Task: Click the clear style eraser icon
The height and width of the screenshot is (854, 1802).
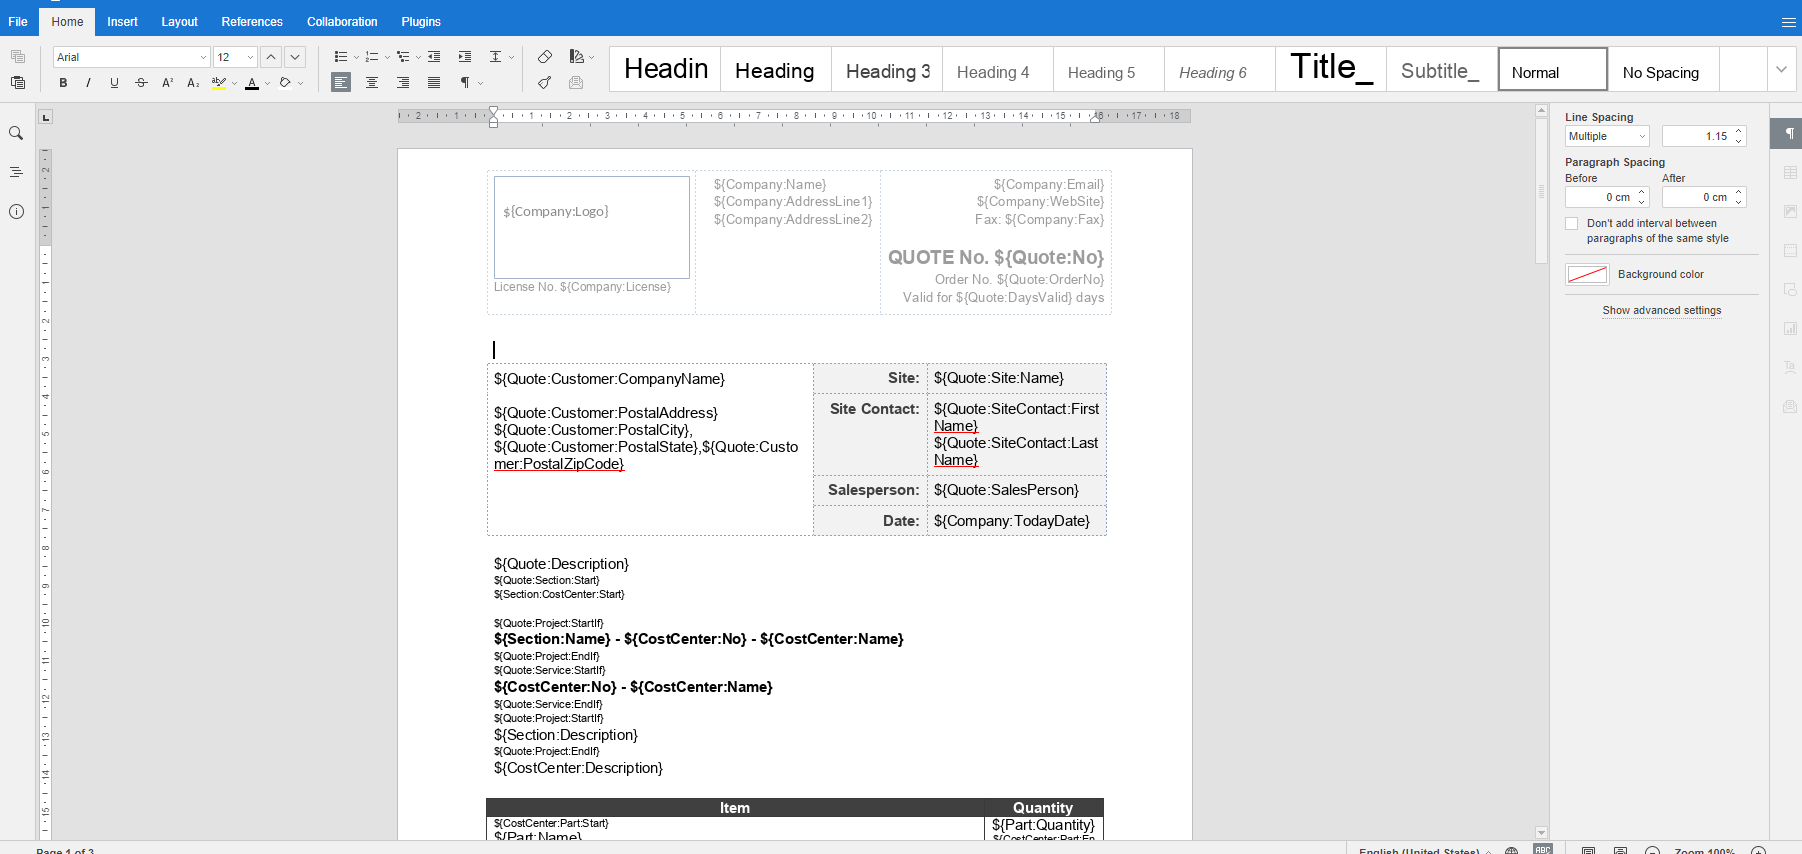Action: pos(544,57)
